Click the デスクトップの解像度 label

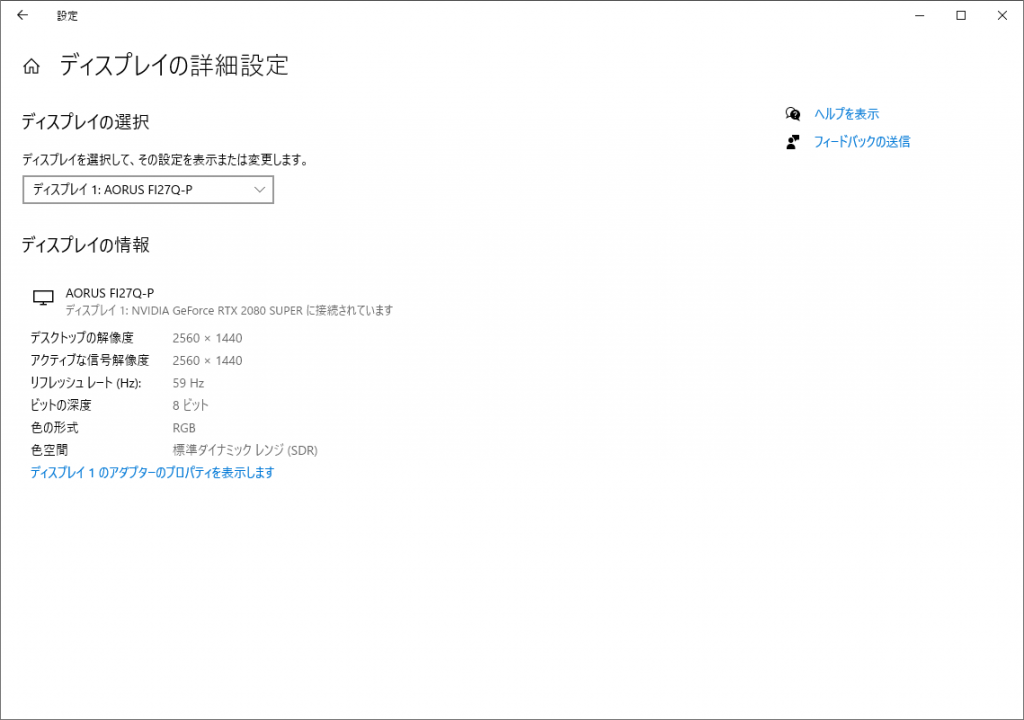coord(82,338)
